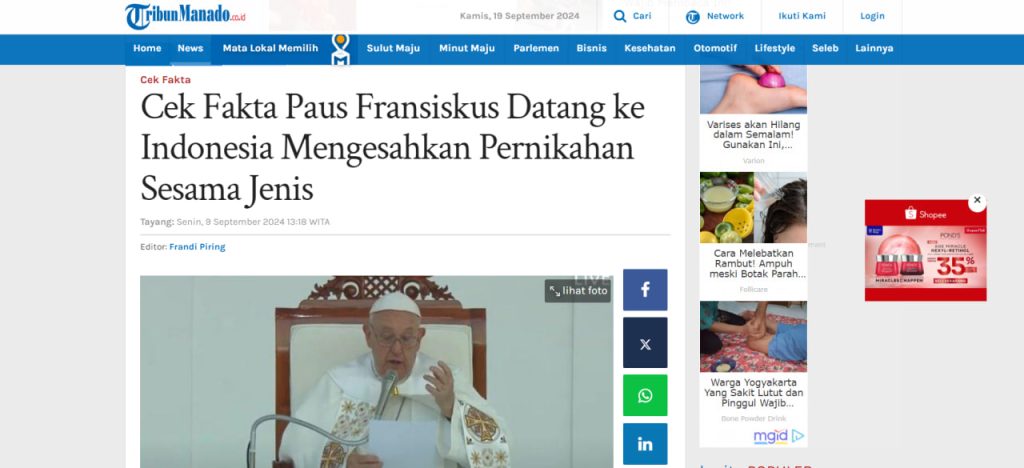1024x468 pixels.
Task: Open Varises akan Hilang ad thumbnail
Action: (753, 89)
